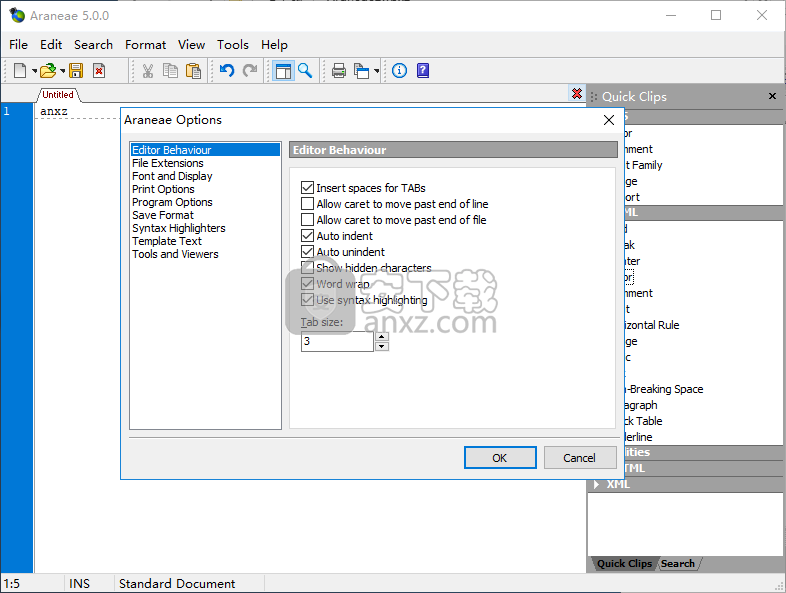The image size is (786, 593).
Task: Close the Araneae Options dialog
Action: pyautogui.click(x=609, y=120)
